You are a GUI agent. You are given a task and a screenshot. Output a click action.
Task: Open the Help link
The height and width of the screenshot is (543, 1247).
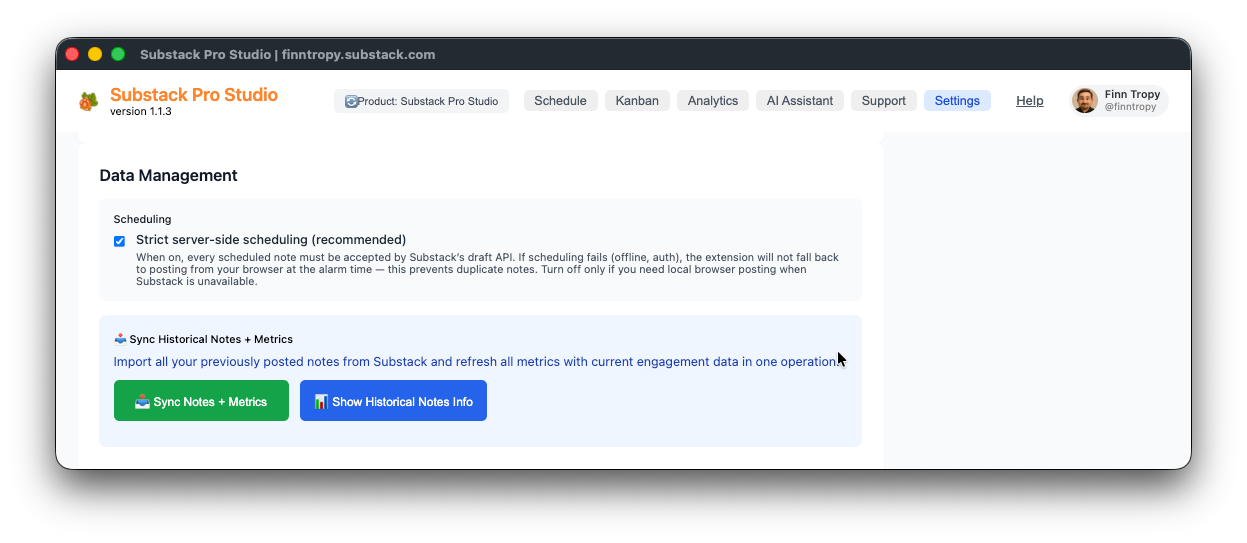click(x=1030, y=101)
